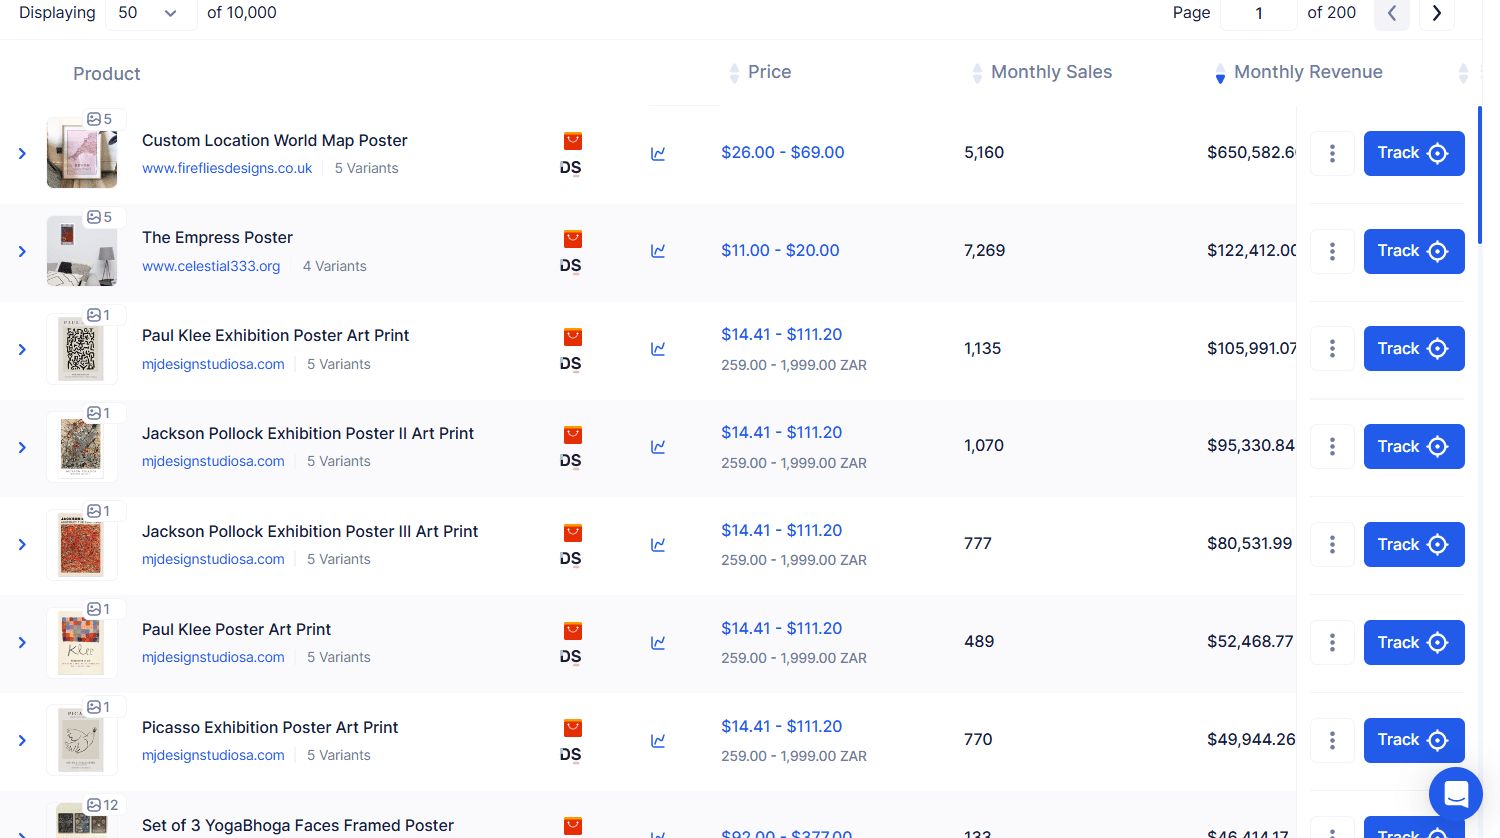Click the shop bag icon for Jackson Pollock Poster III
The height and width of the screenshot is (838, 1500).
pyautogui.click(x=573, y=533)
